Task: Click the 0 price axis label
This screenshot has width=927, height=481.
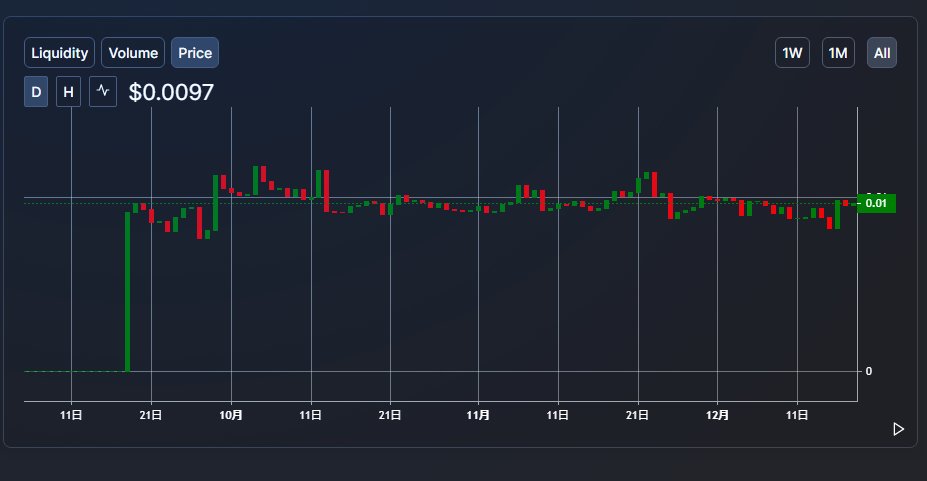Action: (868, 371)
